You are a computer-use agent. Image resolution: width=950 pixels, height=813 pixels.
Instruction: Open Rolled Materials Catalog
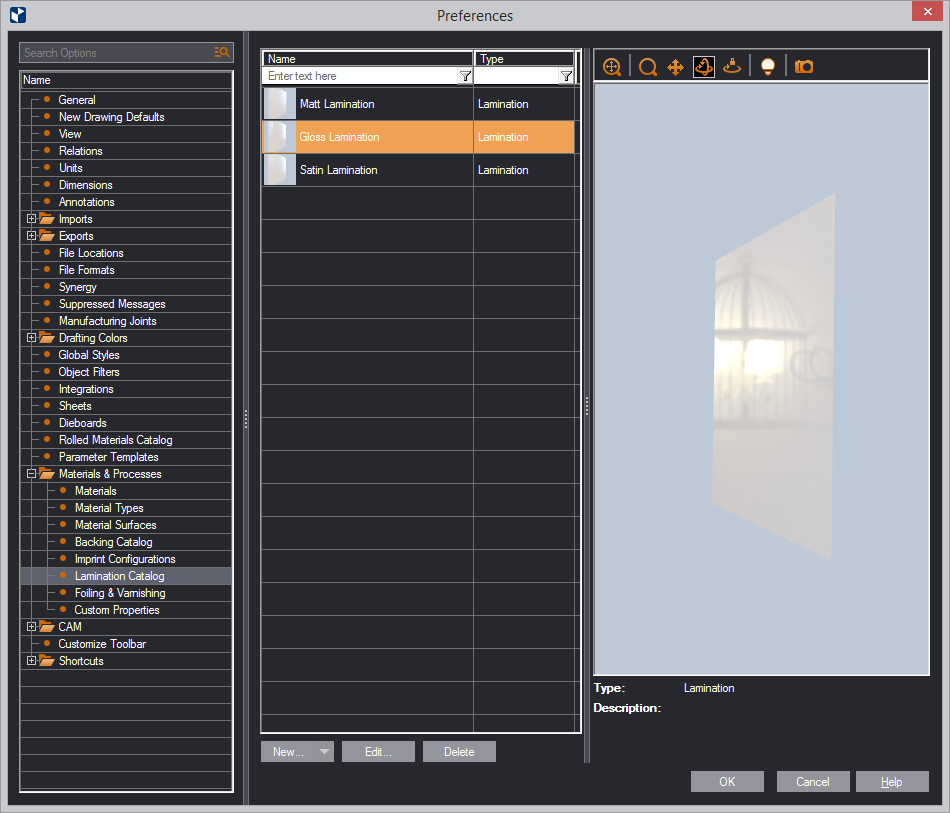coord(116,439)
